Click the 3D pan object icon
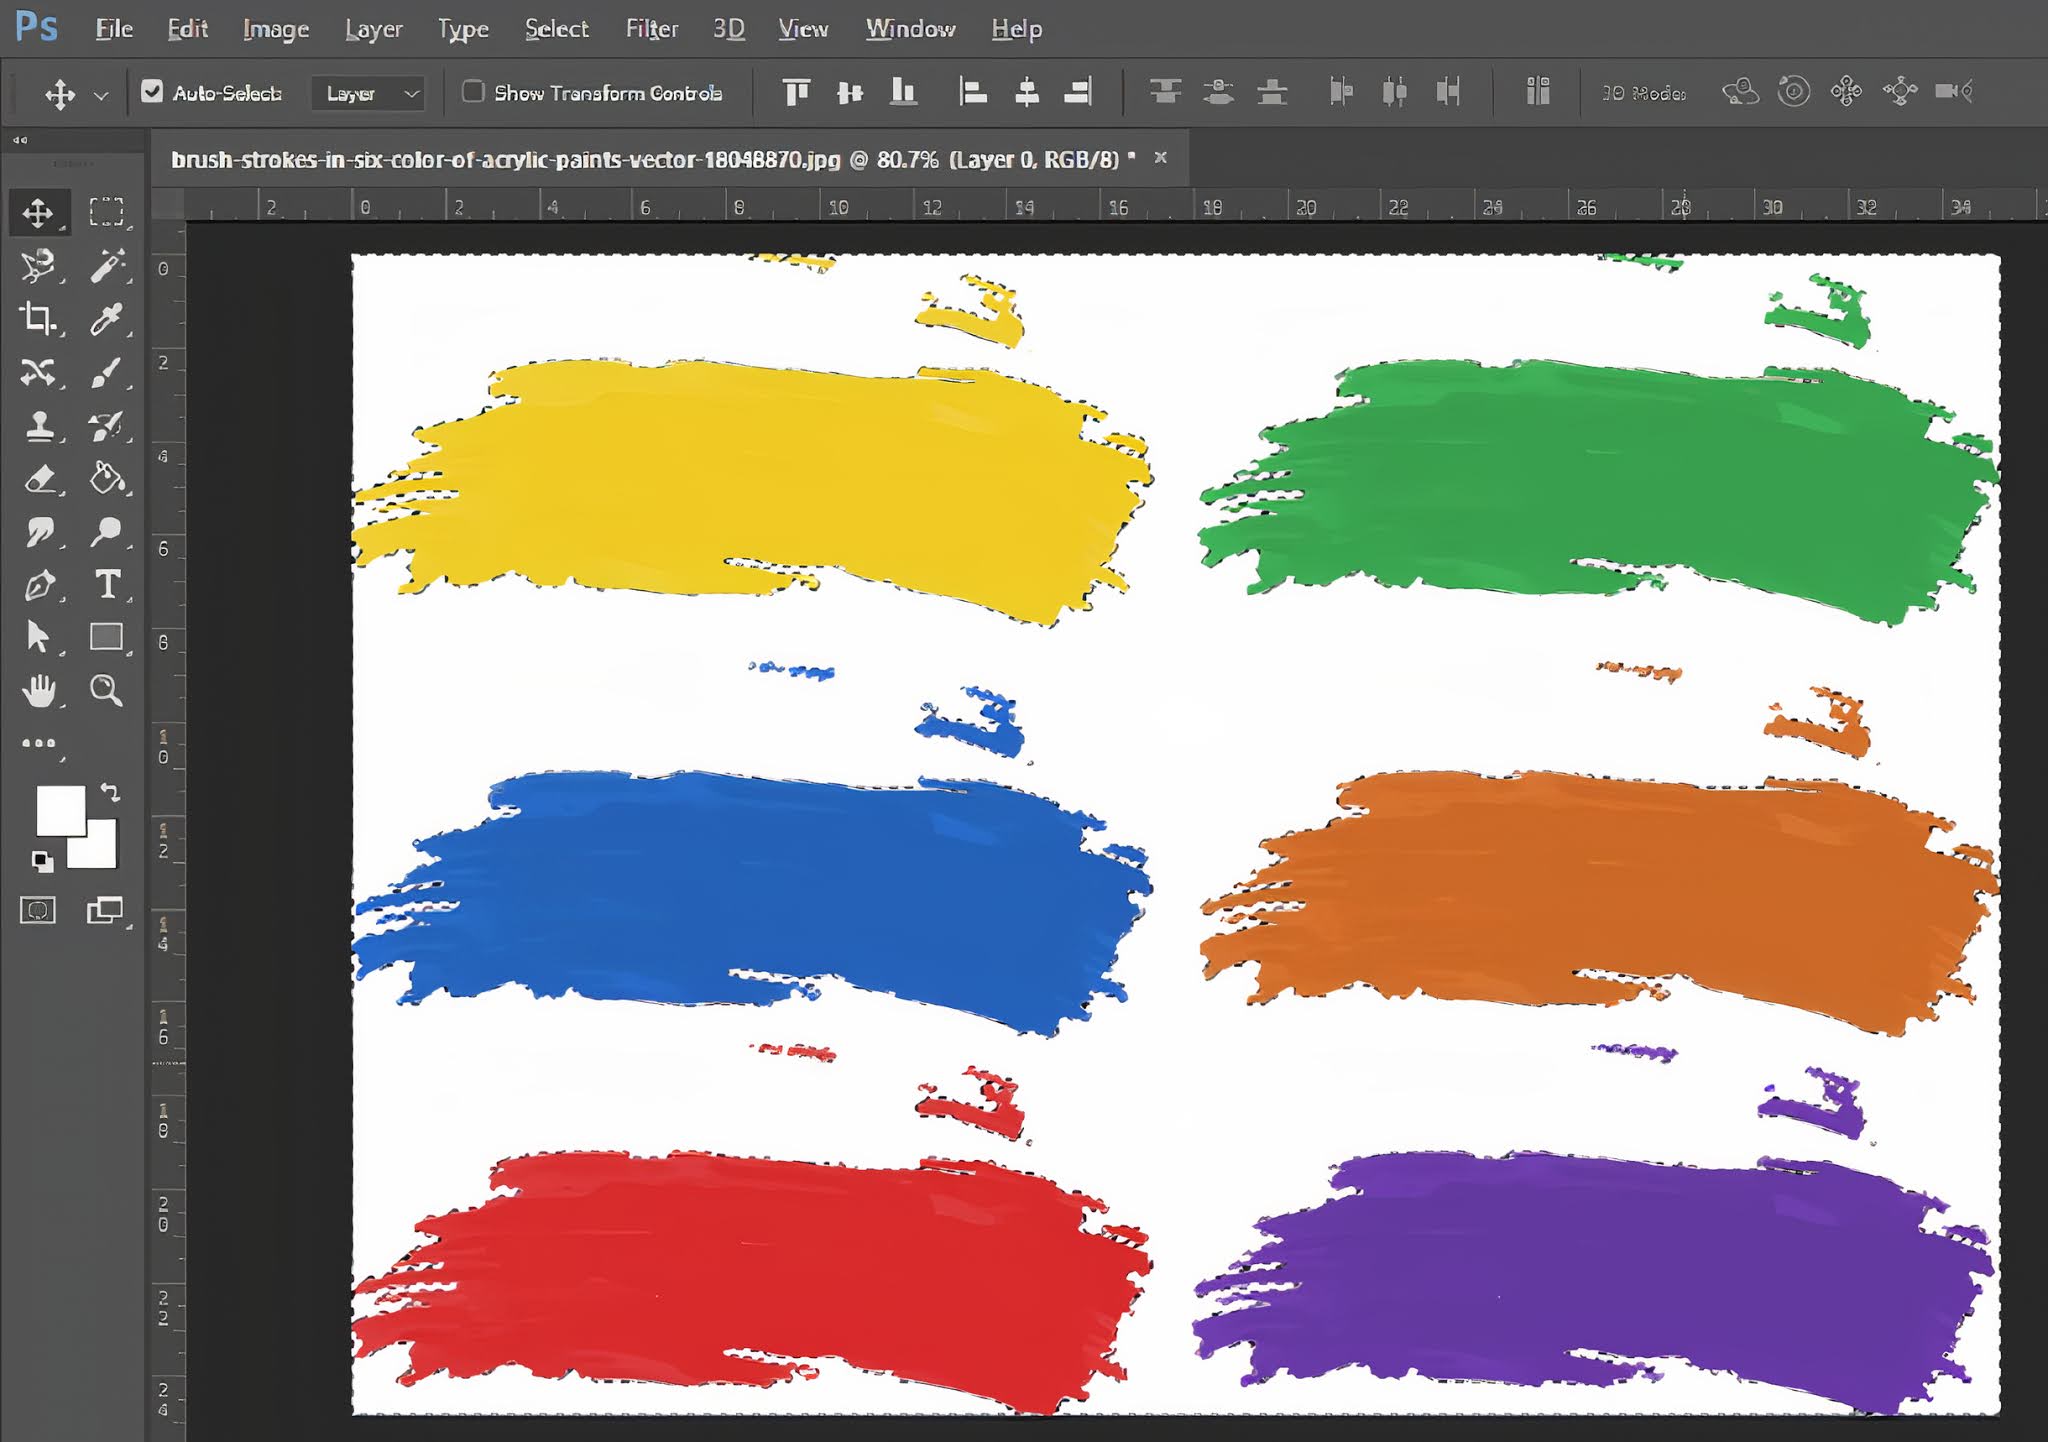Viewport: 2048px width, 1442px height. (x=1846, y=92)
